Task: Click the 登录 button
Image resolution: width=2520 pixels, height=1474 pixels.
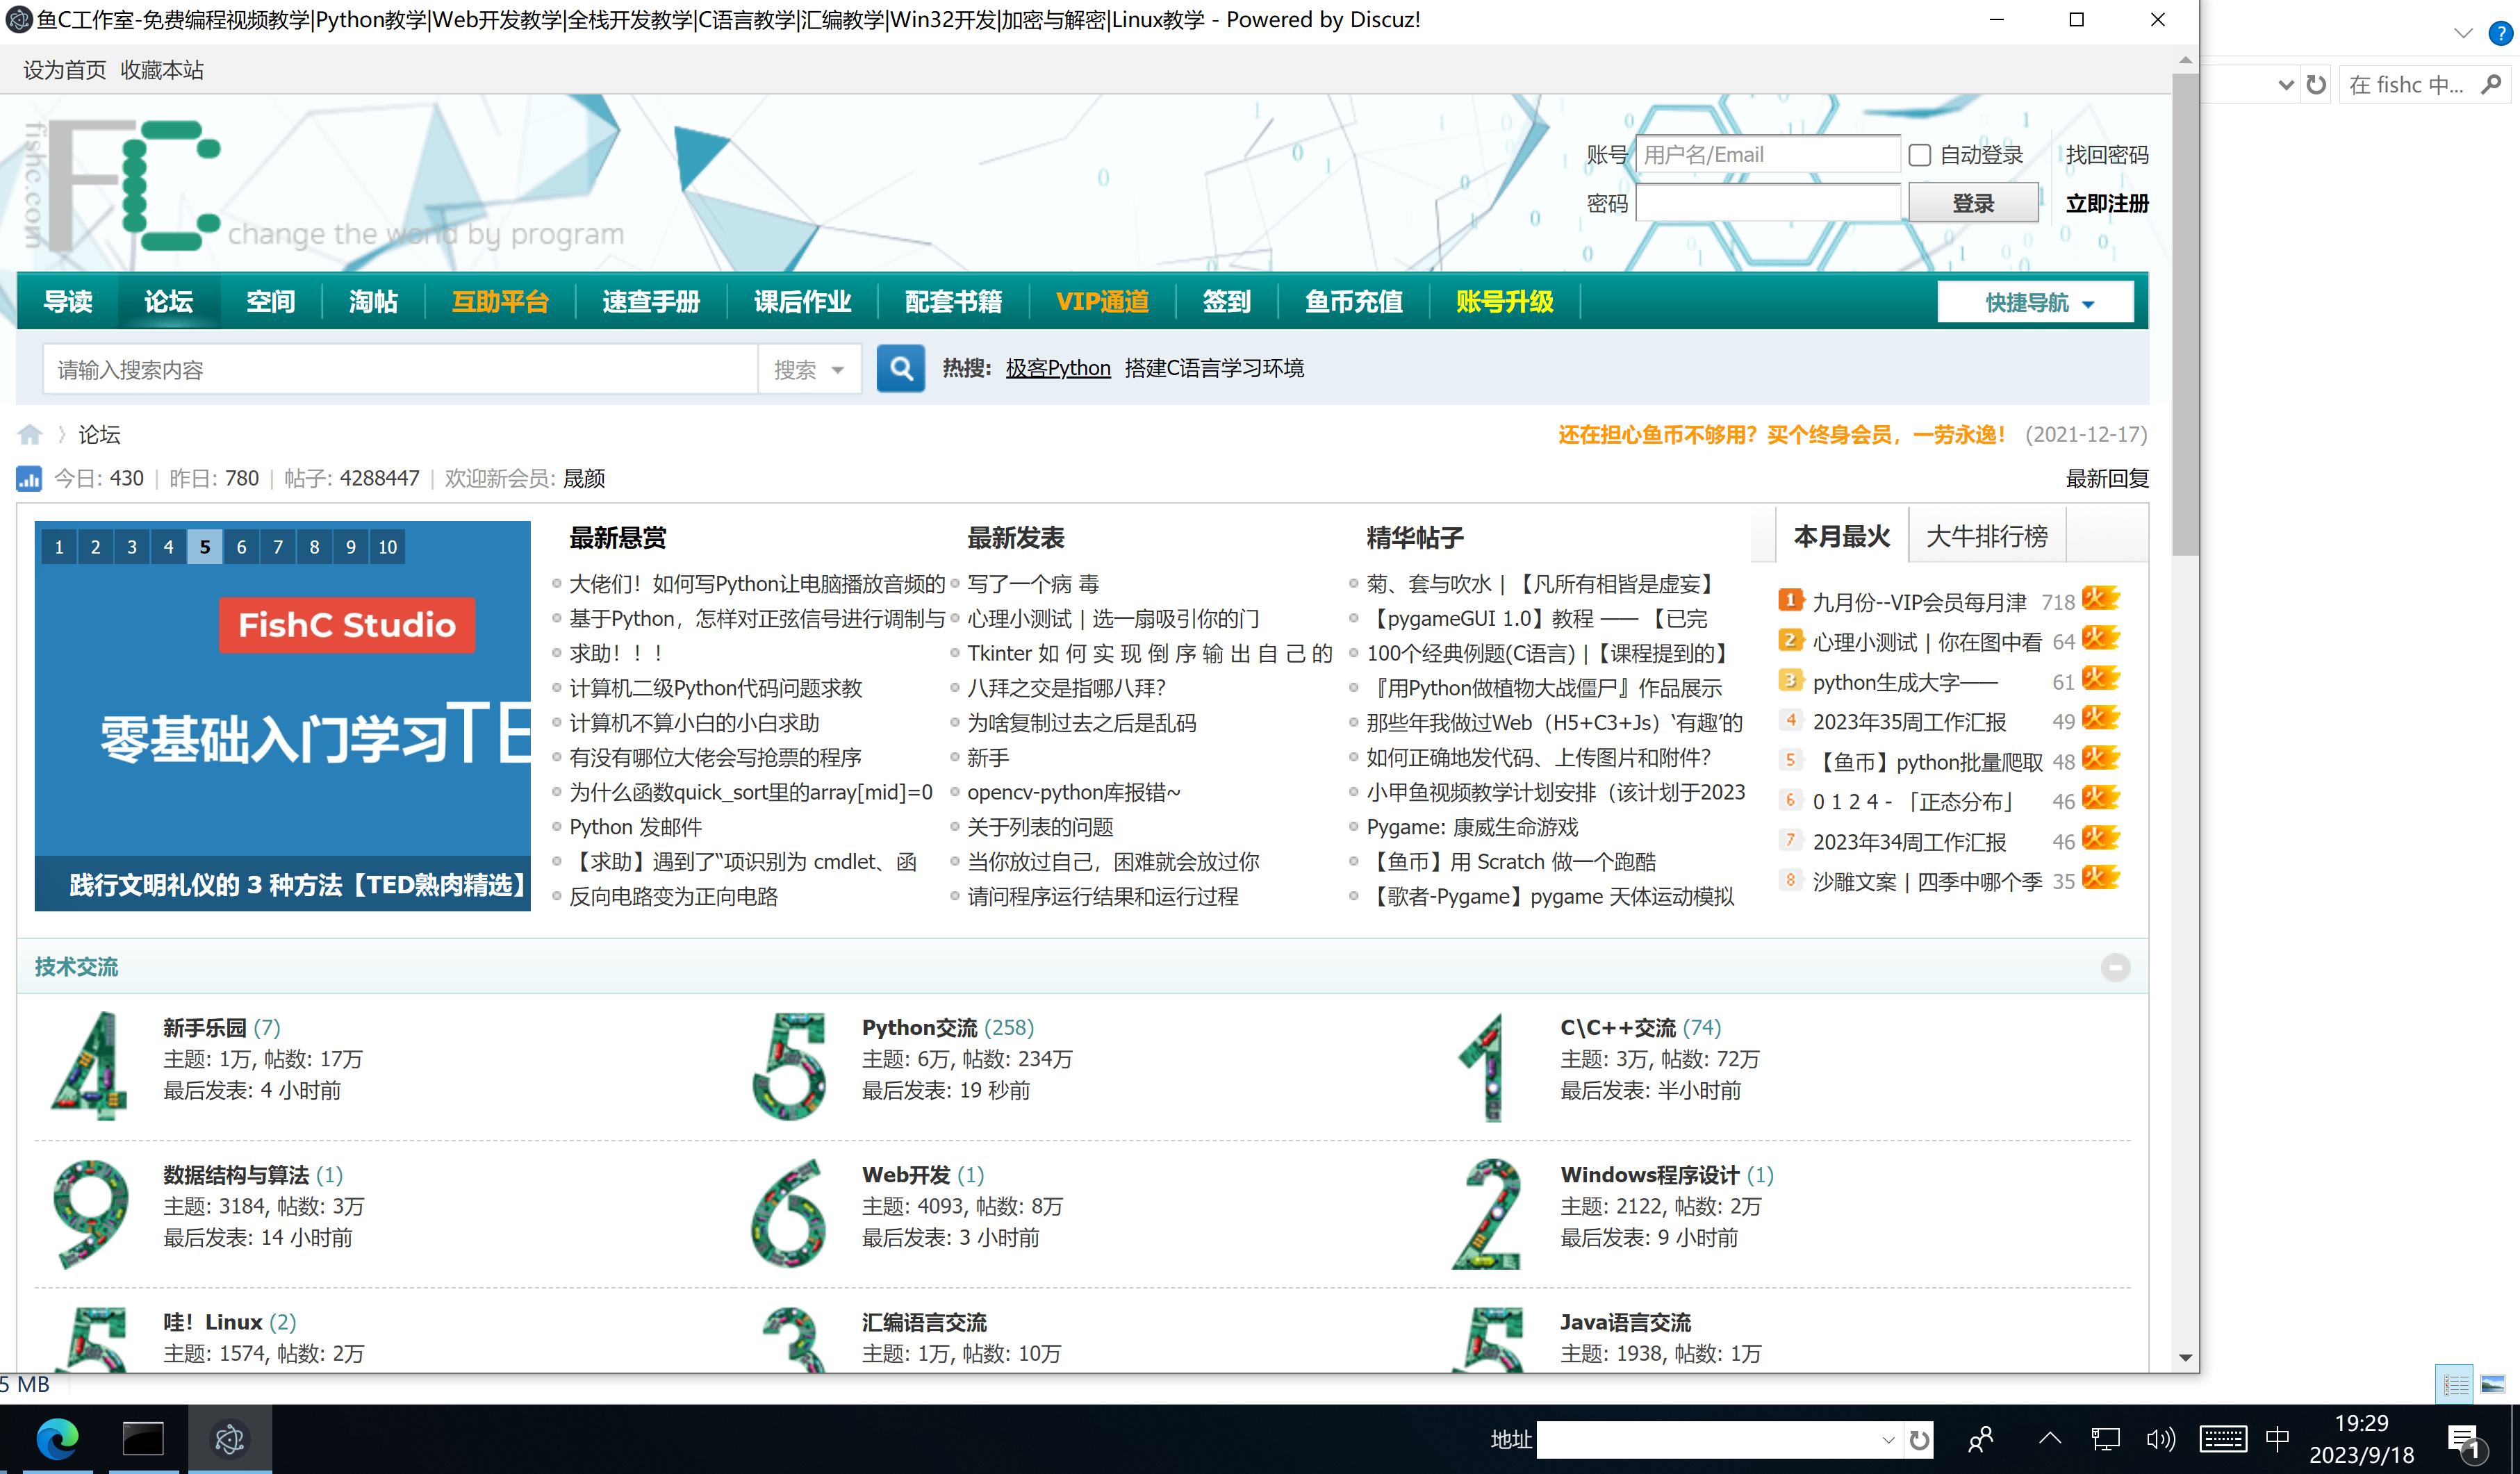Action: (x=1973, y=203)
